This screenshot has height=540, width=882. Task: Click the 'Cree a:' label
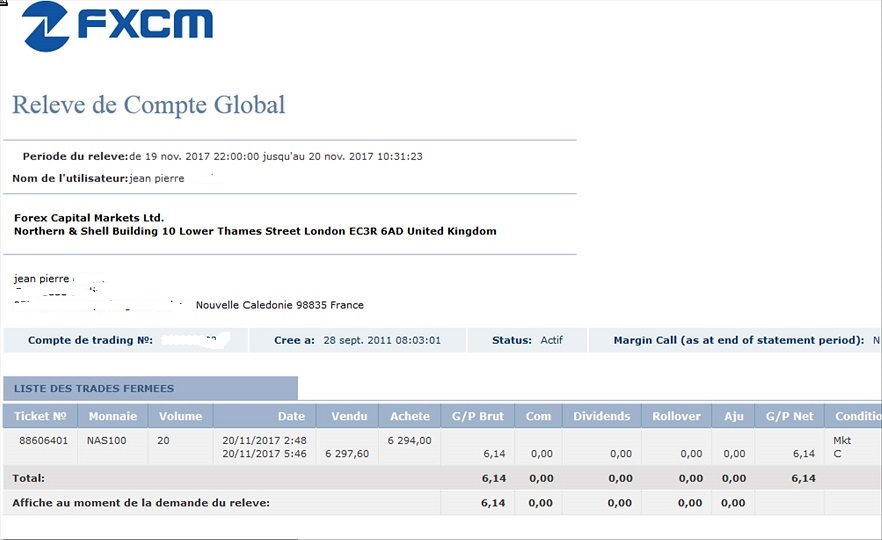pyautogui.click(x=294, y=340)
